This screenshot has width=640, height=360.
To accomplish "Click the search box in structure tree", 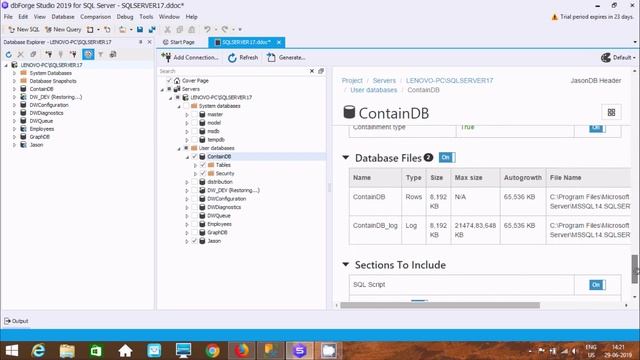I will click(x=233, y=71).
